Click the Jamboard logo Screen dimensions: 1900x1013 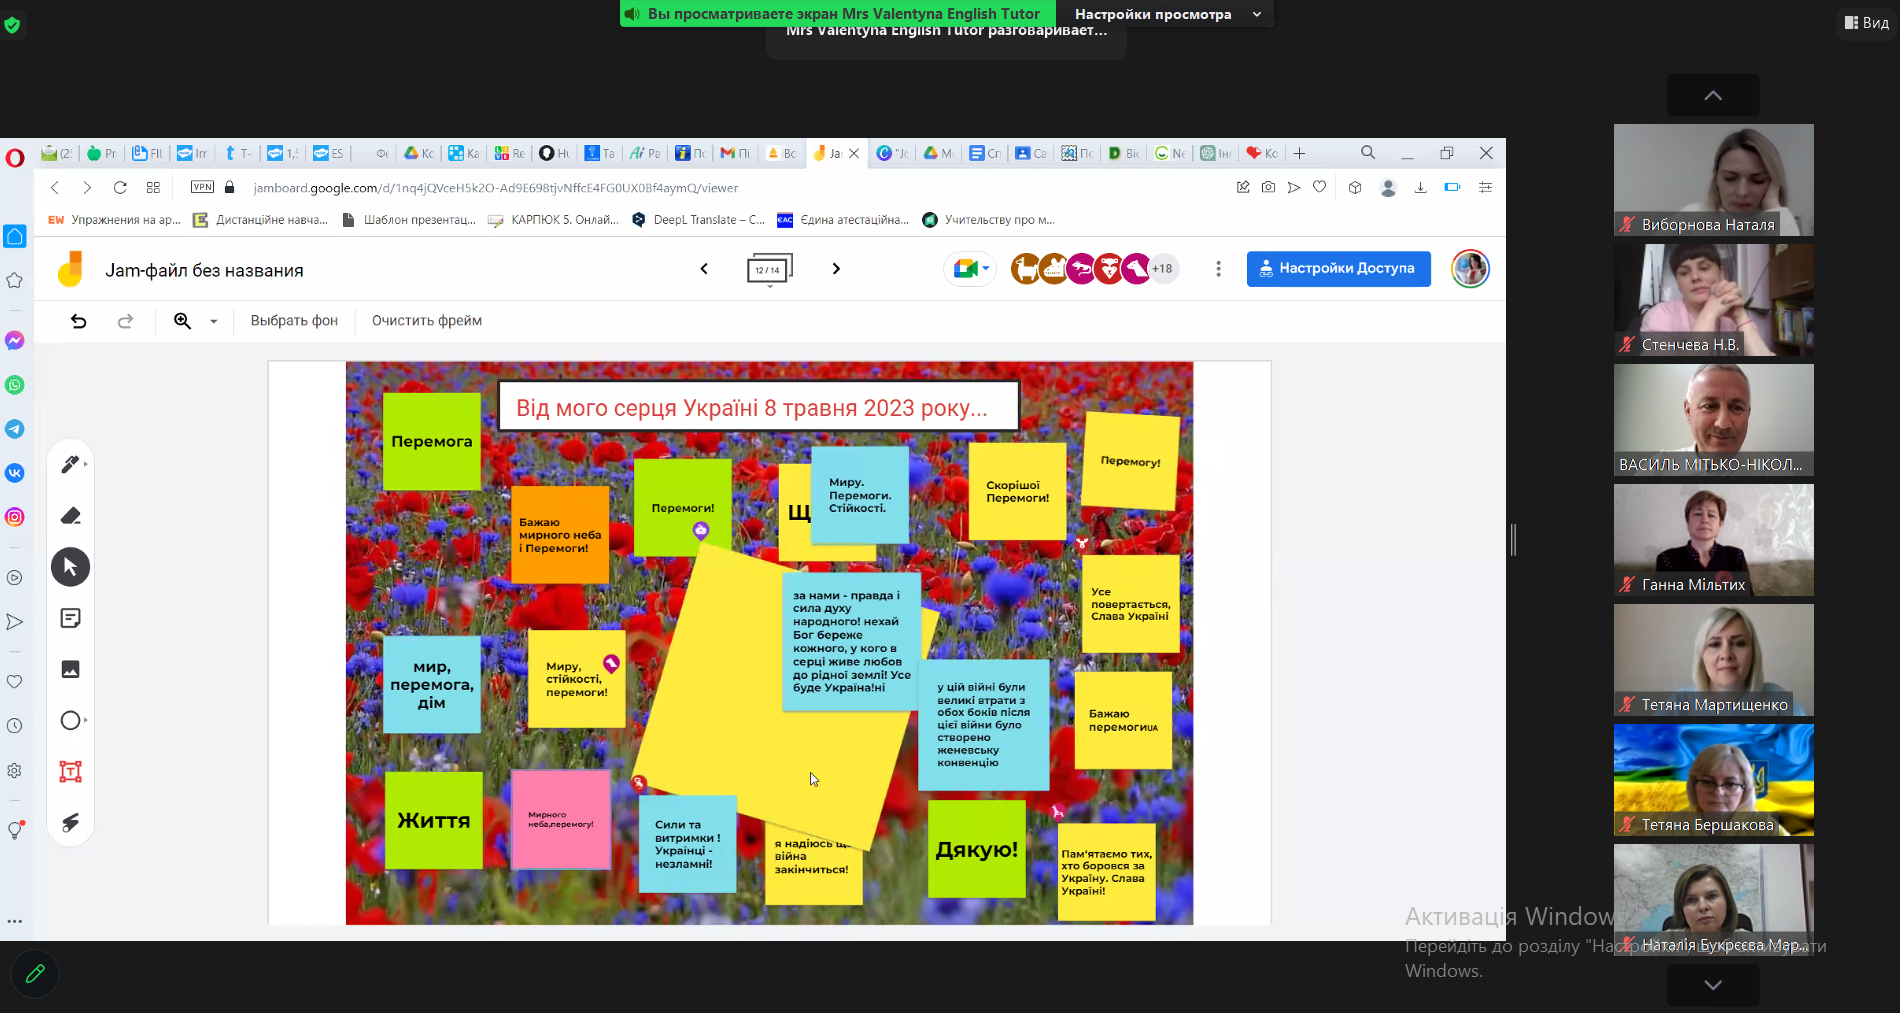70,269
